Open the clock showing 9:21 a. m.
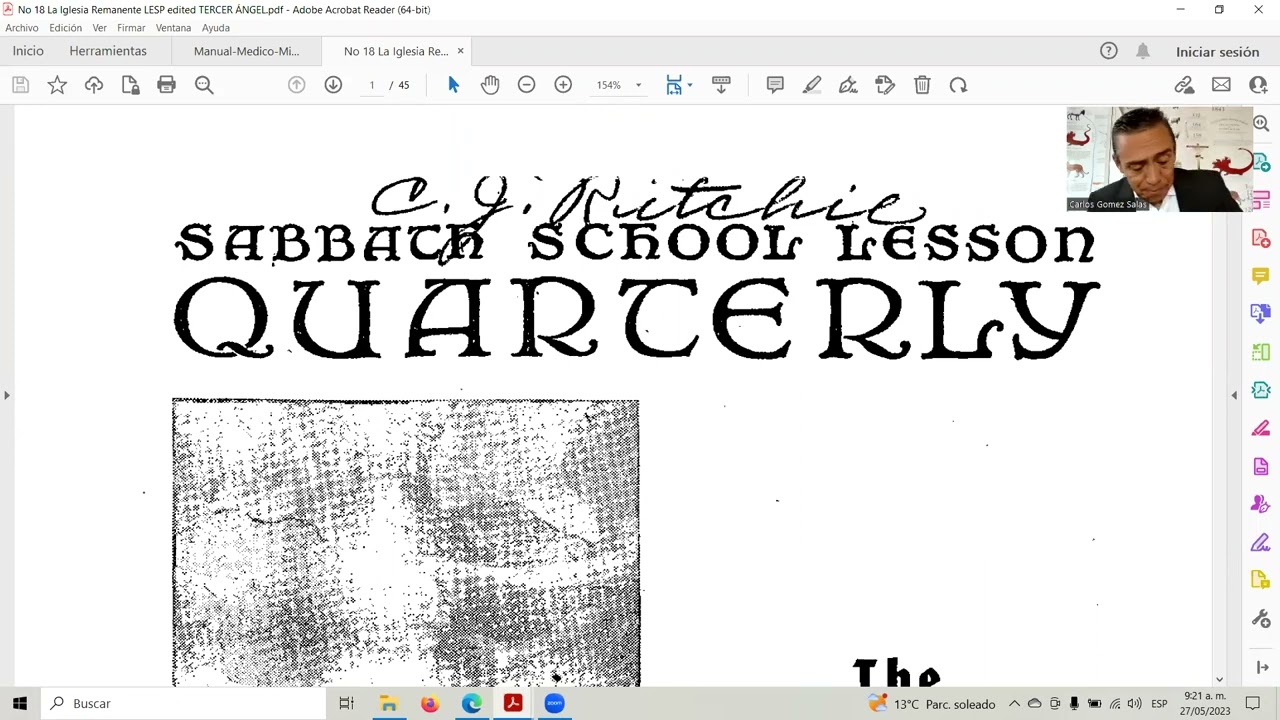 coord(1204,703)
